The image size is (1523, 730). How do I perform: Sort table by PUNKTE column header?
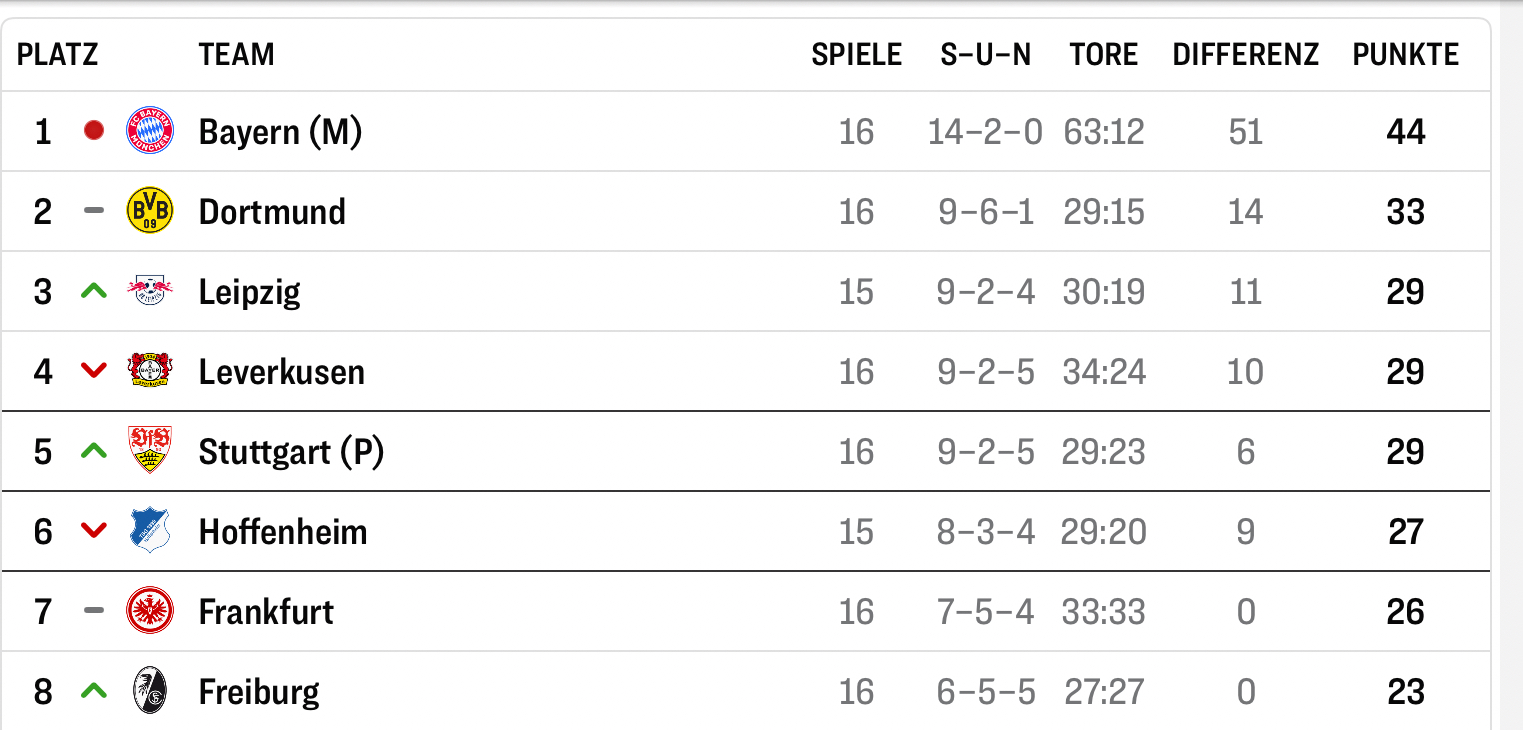coord(1405,54)
